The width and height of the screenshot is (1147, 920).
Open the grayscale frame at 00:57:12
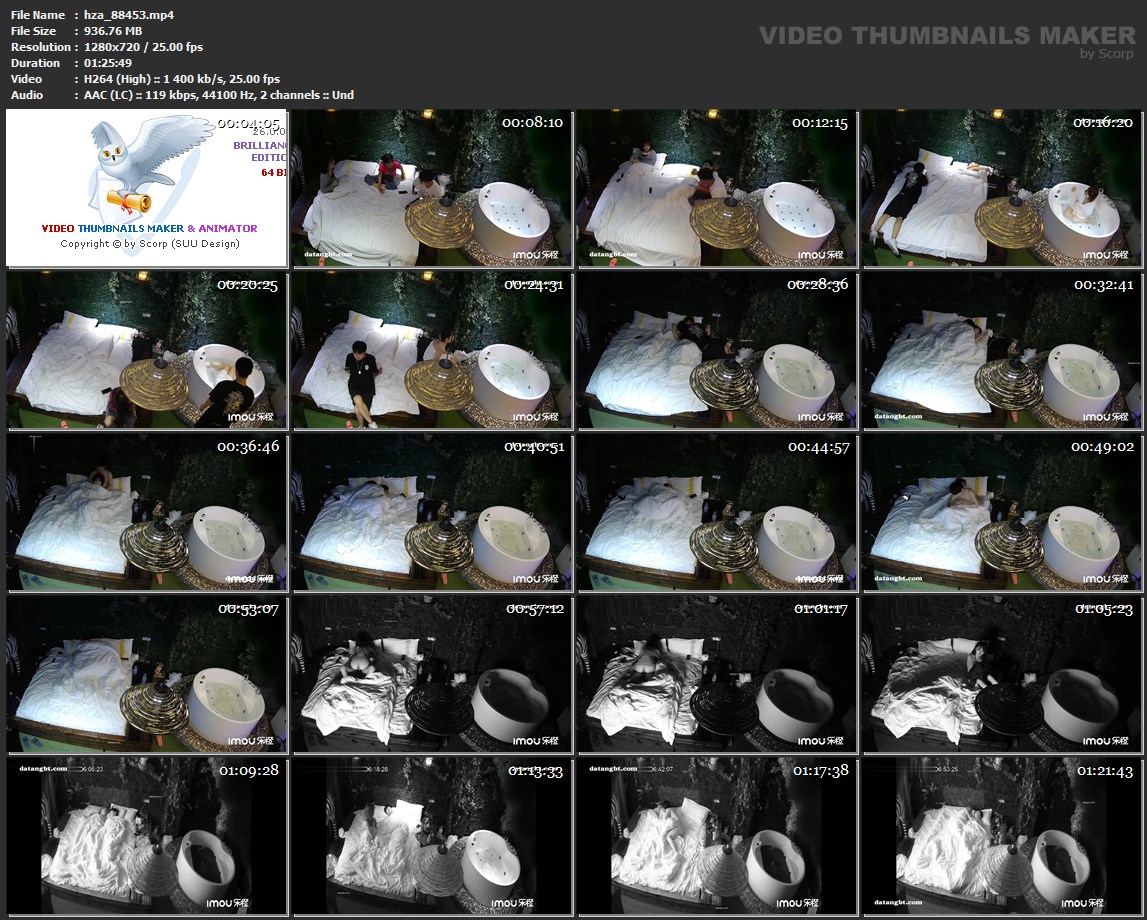(x=432, y=674)
